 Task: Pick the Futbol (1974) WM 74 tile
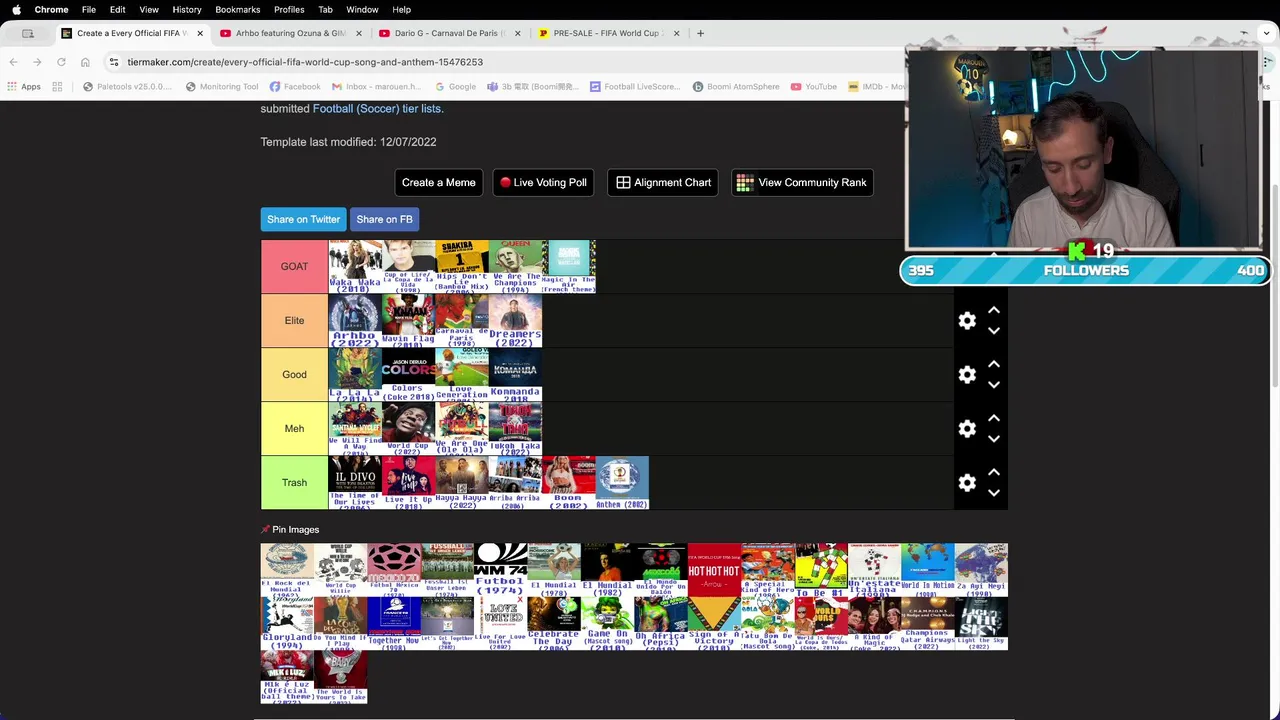point(501,570)
